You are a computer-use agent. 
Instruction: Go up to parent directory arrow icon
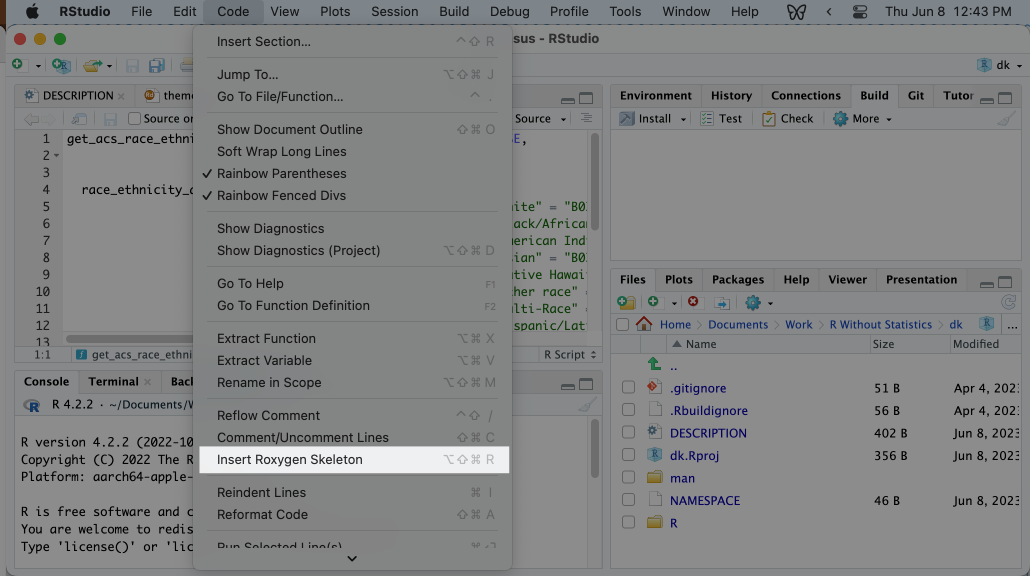tap(654, 365)
